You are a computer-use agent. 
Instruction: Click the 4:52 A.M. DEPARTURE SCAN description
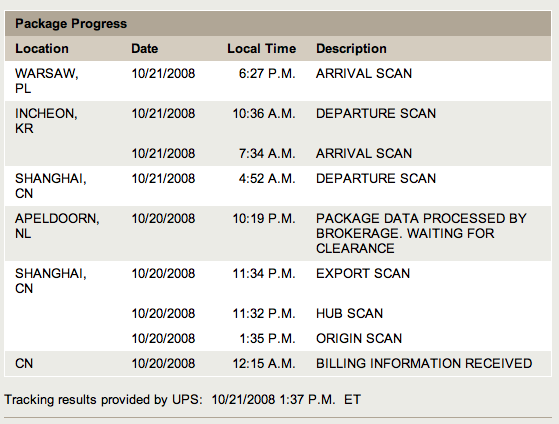click(x=376, y=178)
